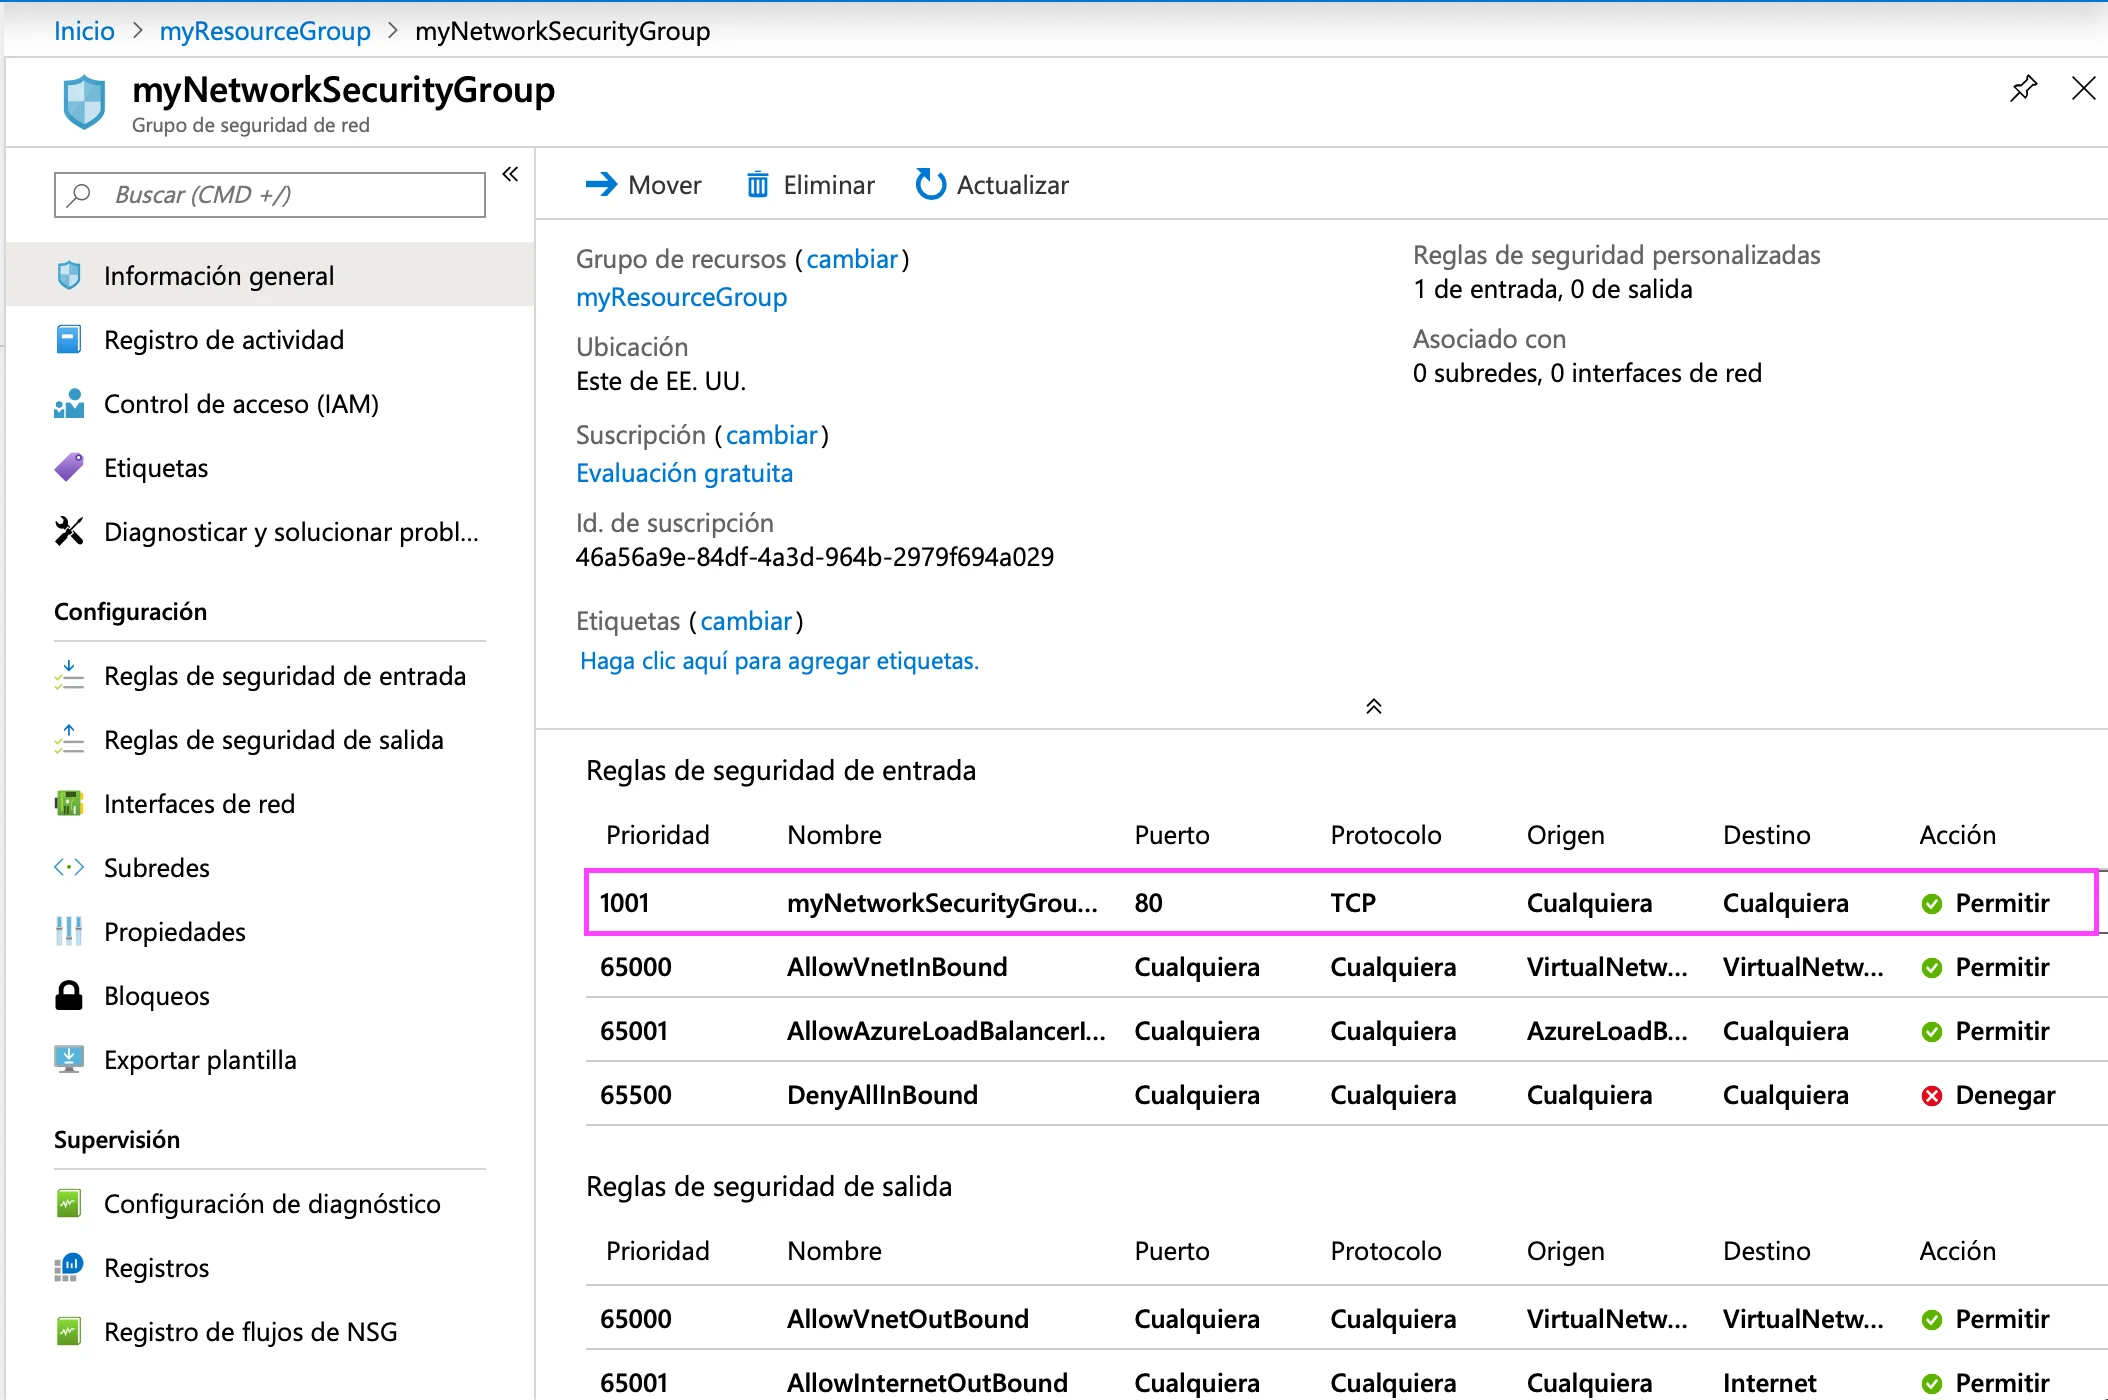Screen dimensions: 2108x1400
Task: Focus the Buscar search field
Action: pos(270,194)
